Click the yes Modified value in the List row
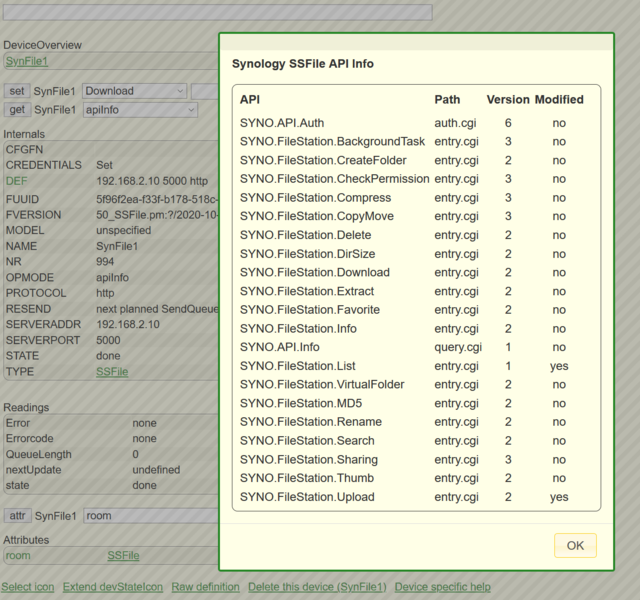640x600 pixels. [x=559, y=366]
